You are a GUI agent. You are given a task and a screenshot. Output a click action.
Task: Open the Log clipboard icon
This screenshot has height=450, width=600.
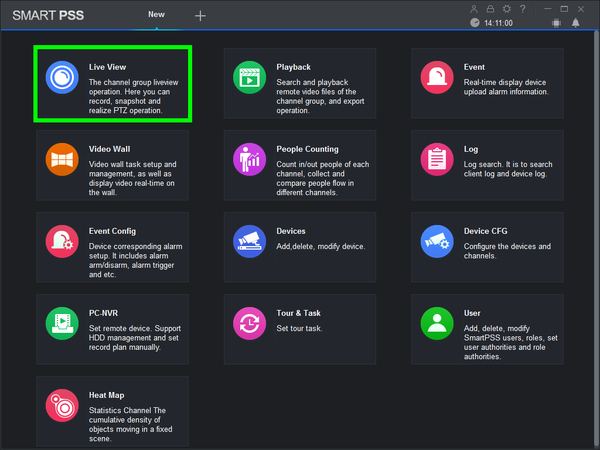click(437, 159)
